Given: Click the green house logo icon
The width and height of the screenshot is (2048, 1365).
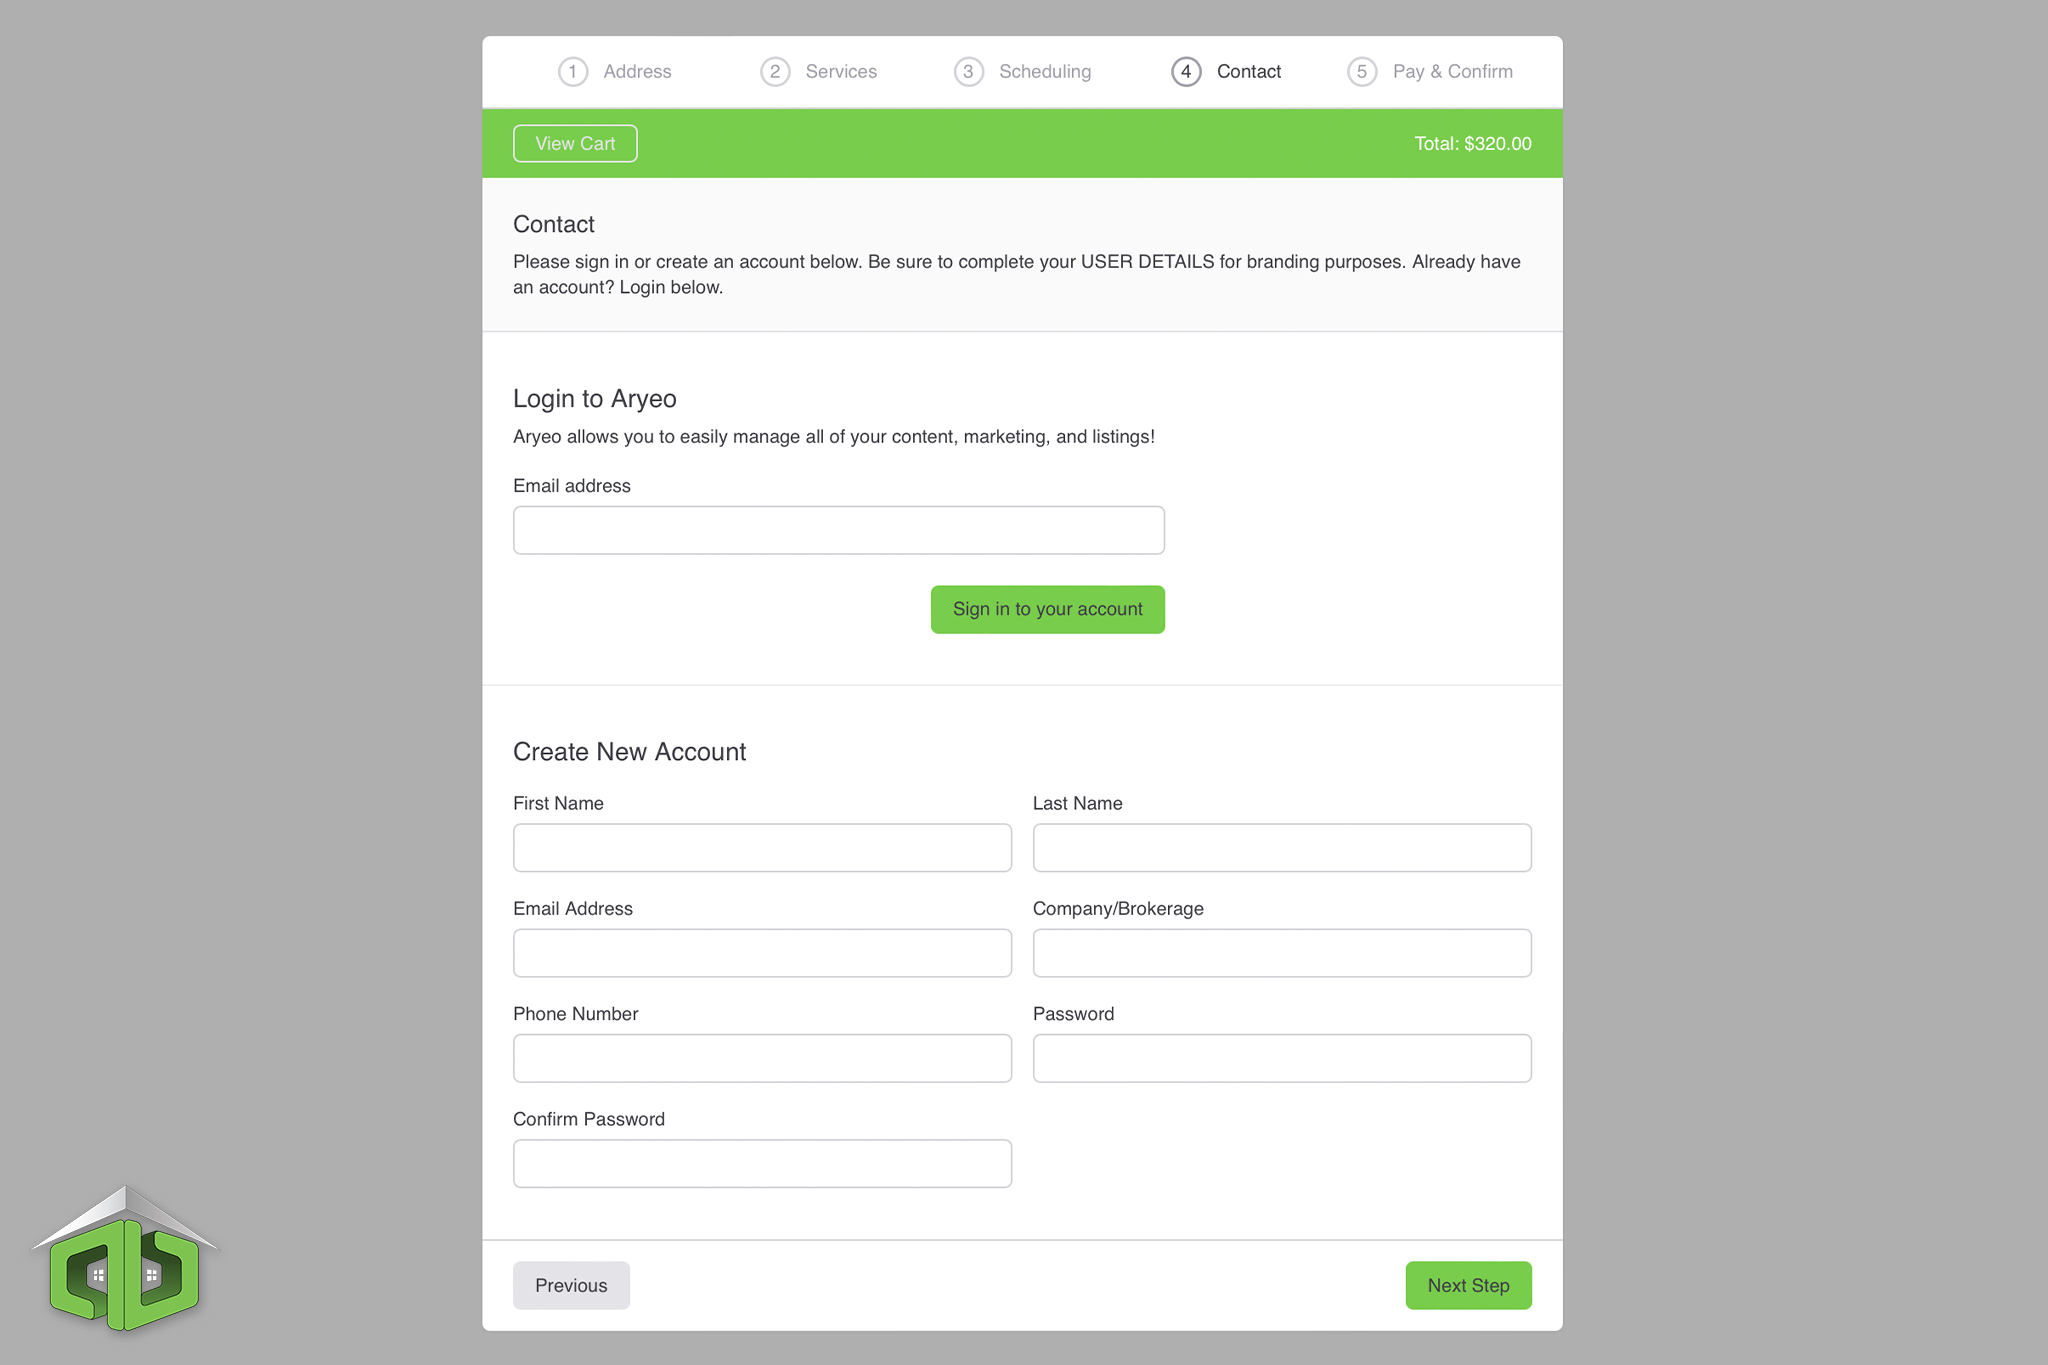Looking at the screenshot, I should [125, 1258].
